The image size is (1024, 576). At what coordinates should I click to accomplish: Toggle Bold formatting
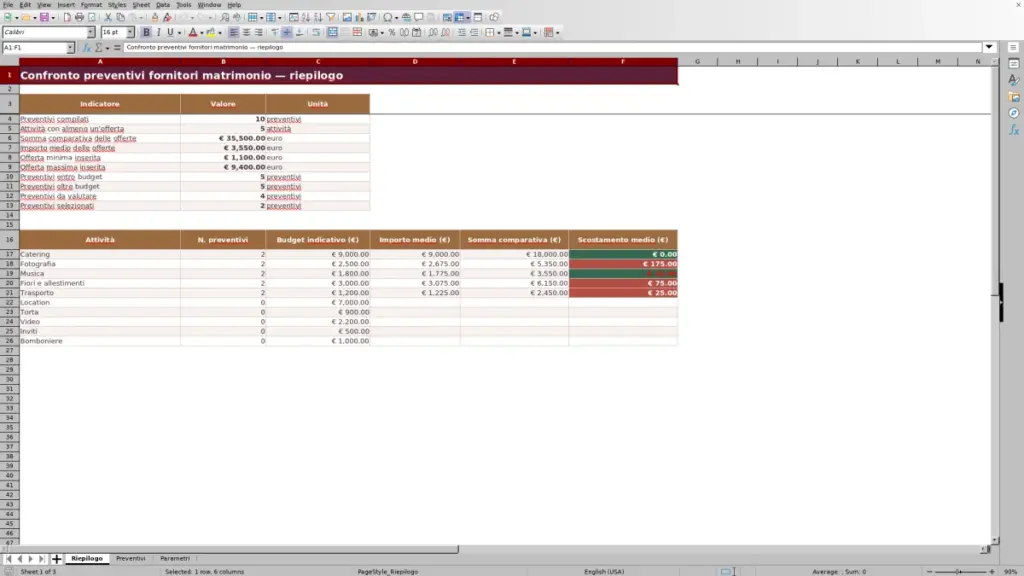[x=146, y=33]
